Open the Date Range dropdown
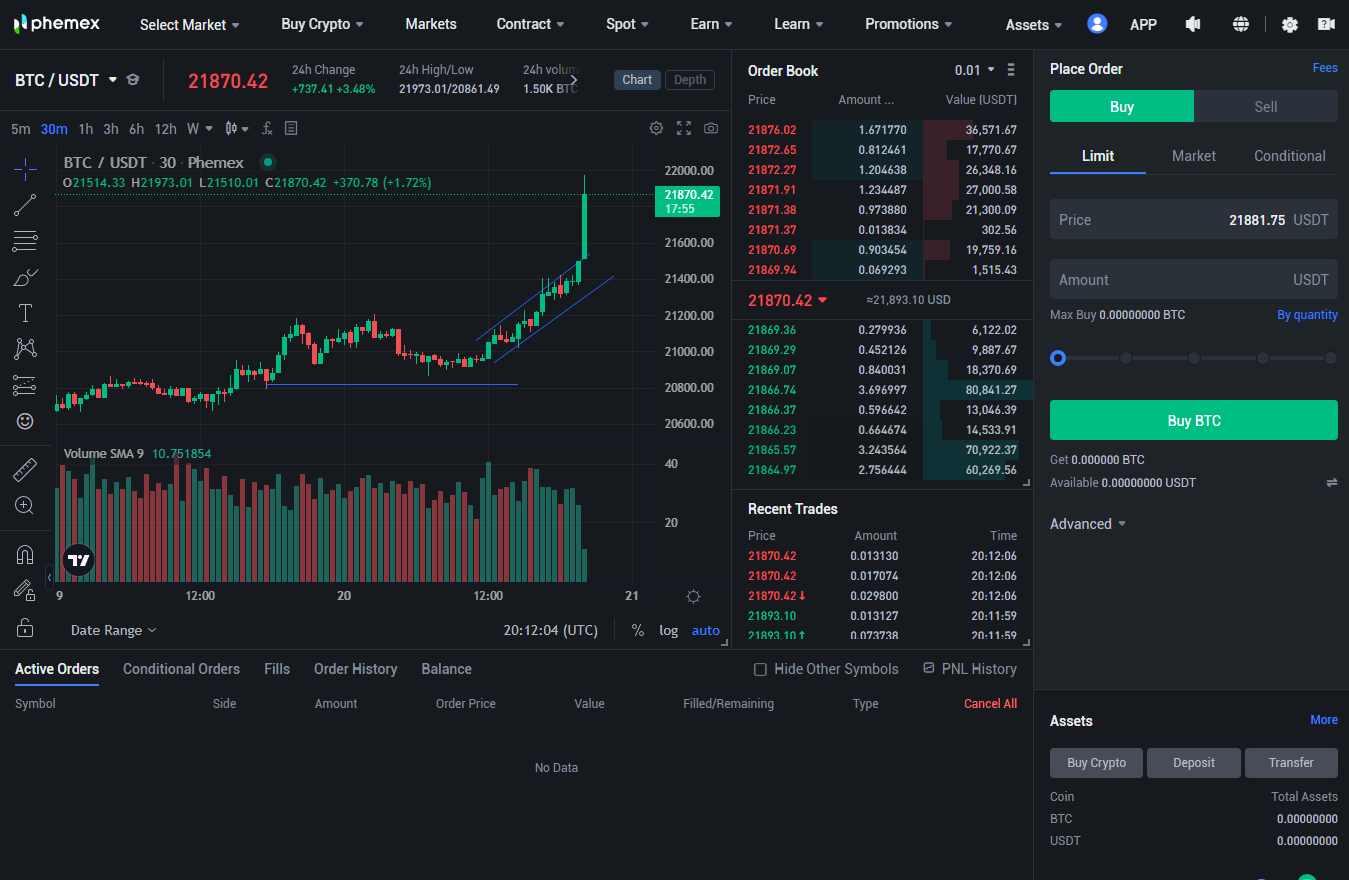Image resolution: width=1349 pixels, height=880 pixels. click(x=113, y=630)
